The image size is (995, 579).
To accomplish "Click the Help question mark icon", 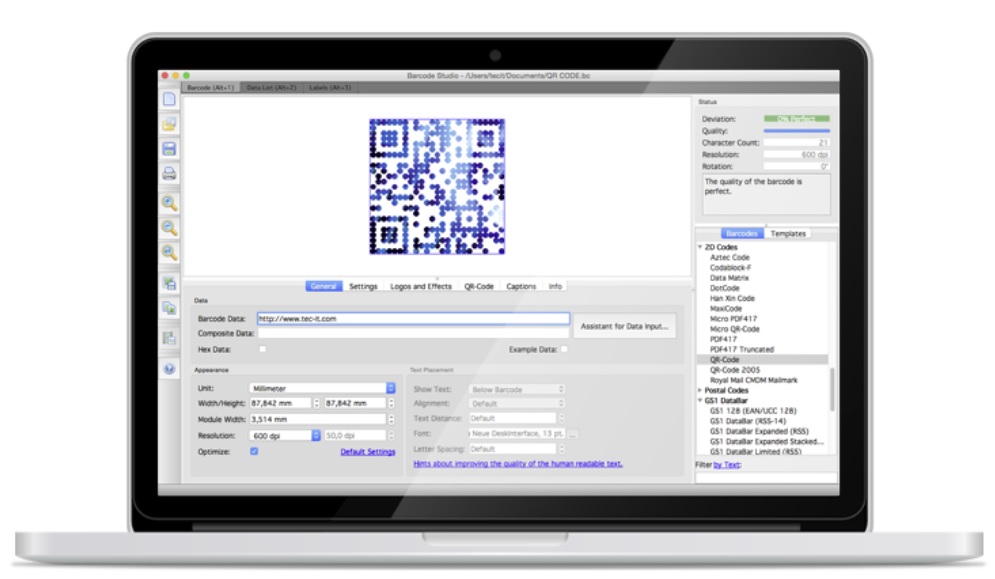I will 169,368.
